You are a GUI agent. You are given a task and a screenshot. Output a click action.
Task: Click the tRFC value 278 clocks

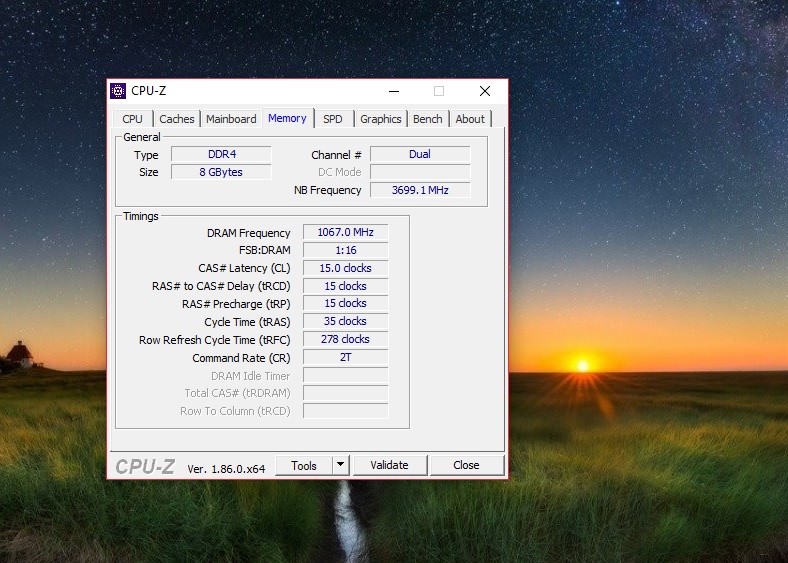point(346,339)
